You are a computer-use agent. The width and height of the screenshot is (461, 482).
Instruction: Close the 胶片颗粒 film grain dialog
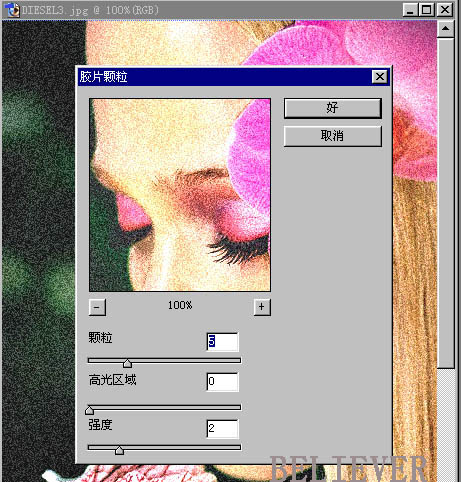coord(379,77)
